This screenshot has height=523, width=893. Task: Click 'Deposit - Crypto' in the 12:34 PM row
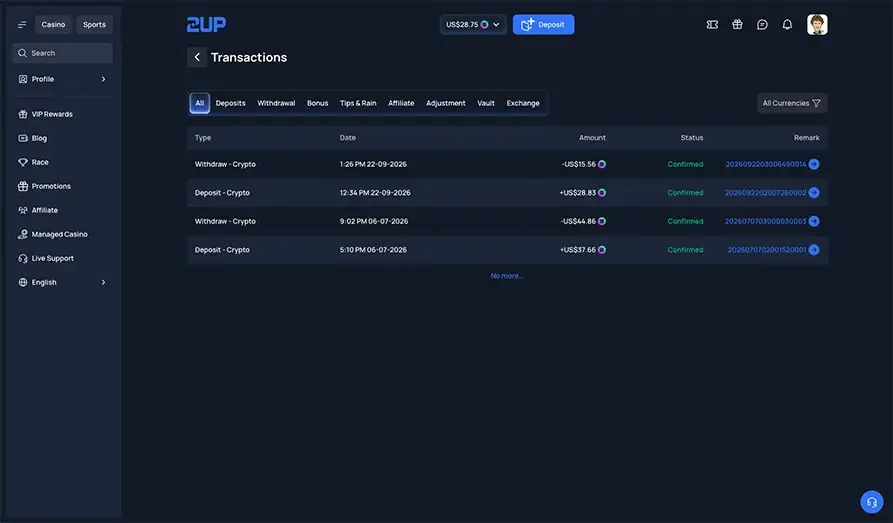[x=222, y=193]
